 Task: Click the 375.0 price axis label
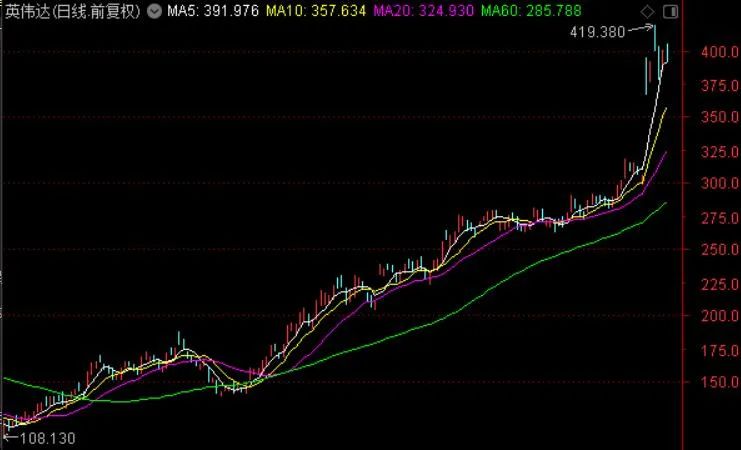720,86
